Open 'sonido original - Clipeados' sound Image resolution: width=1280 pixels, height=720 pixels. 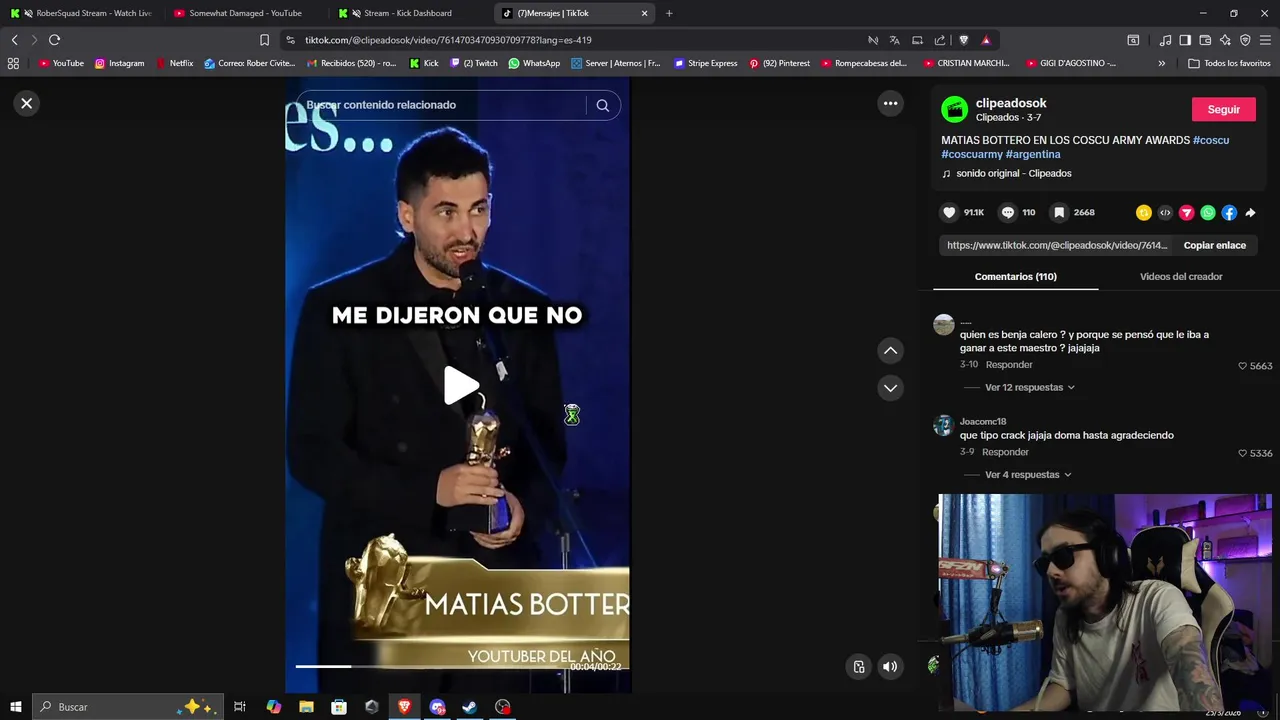[1013, 173]
